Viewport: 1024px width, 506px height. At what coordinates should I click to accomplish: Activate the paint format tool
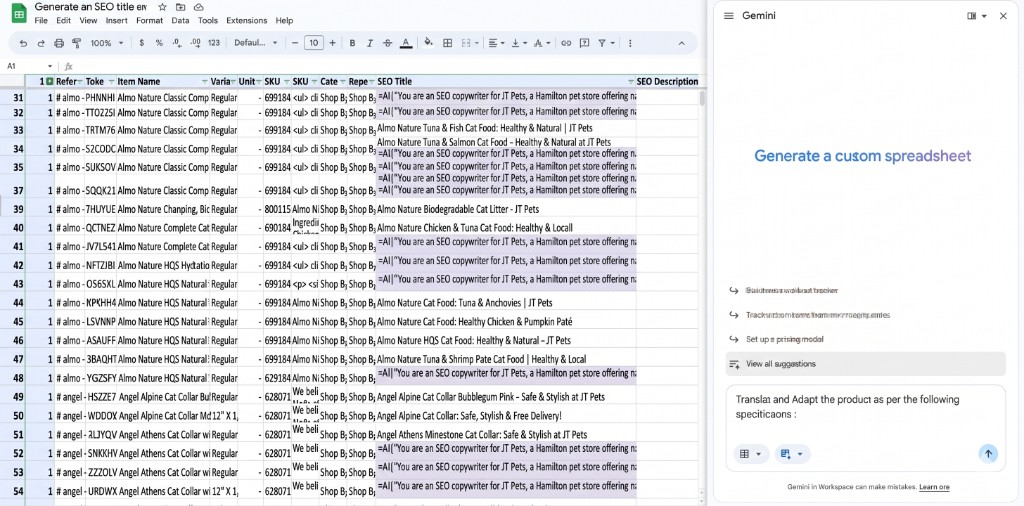click(76, 43)
